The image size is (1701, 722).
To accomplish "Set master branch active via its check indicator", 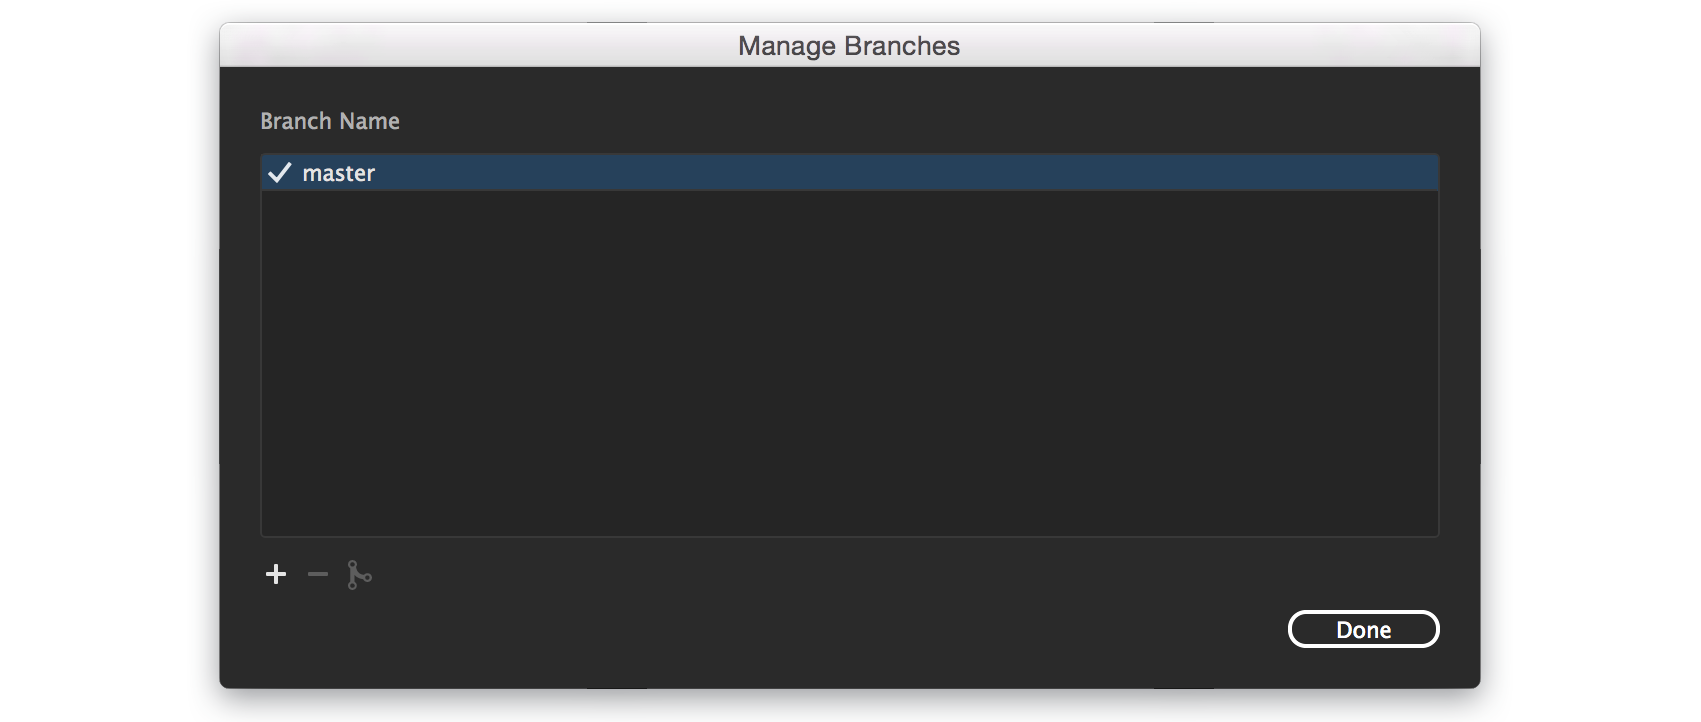I will [280, 172].
